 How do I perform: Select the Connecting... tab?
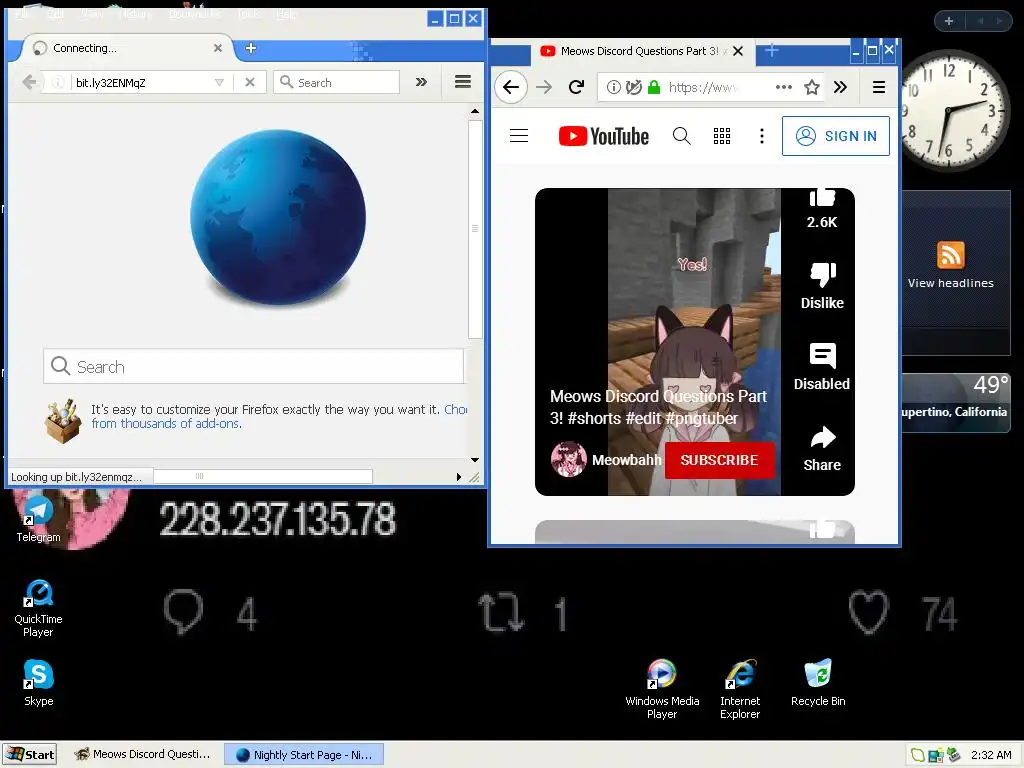point(127,48)
